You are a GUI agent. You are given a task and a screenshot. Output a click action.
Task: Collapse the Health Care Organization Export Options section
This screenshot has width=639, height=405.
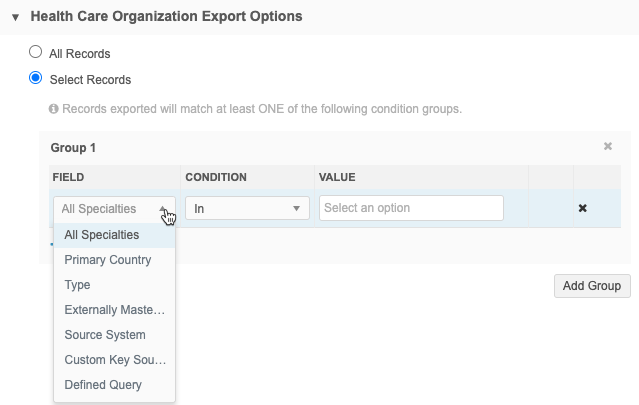16,18
